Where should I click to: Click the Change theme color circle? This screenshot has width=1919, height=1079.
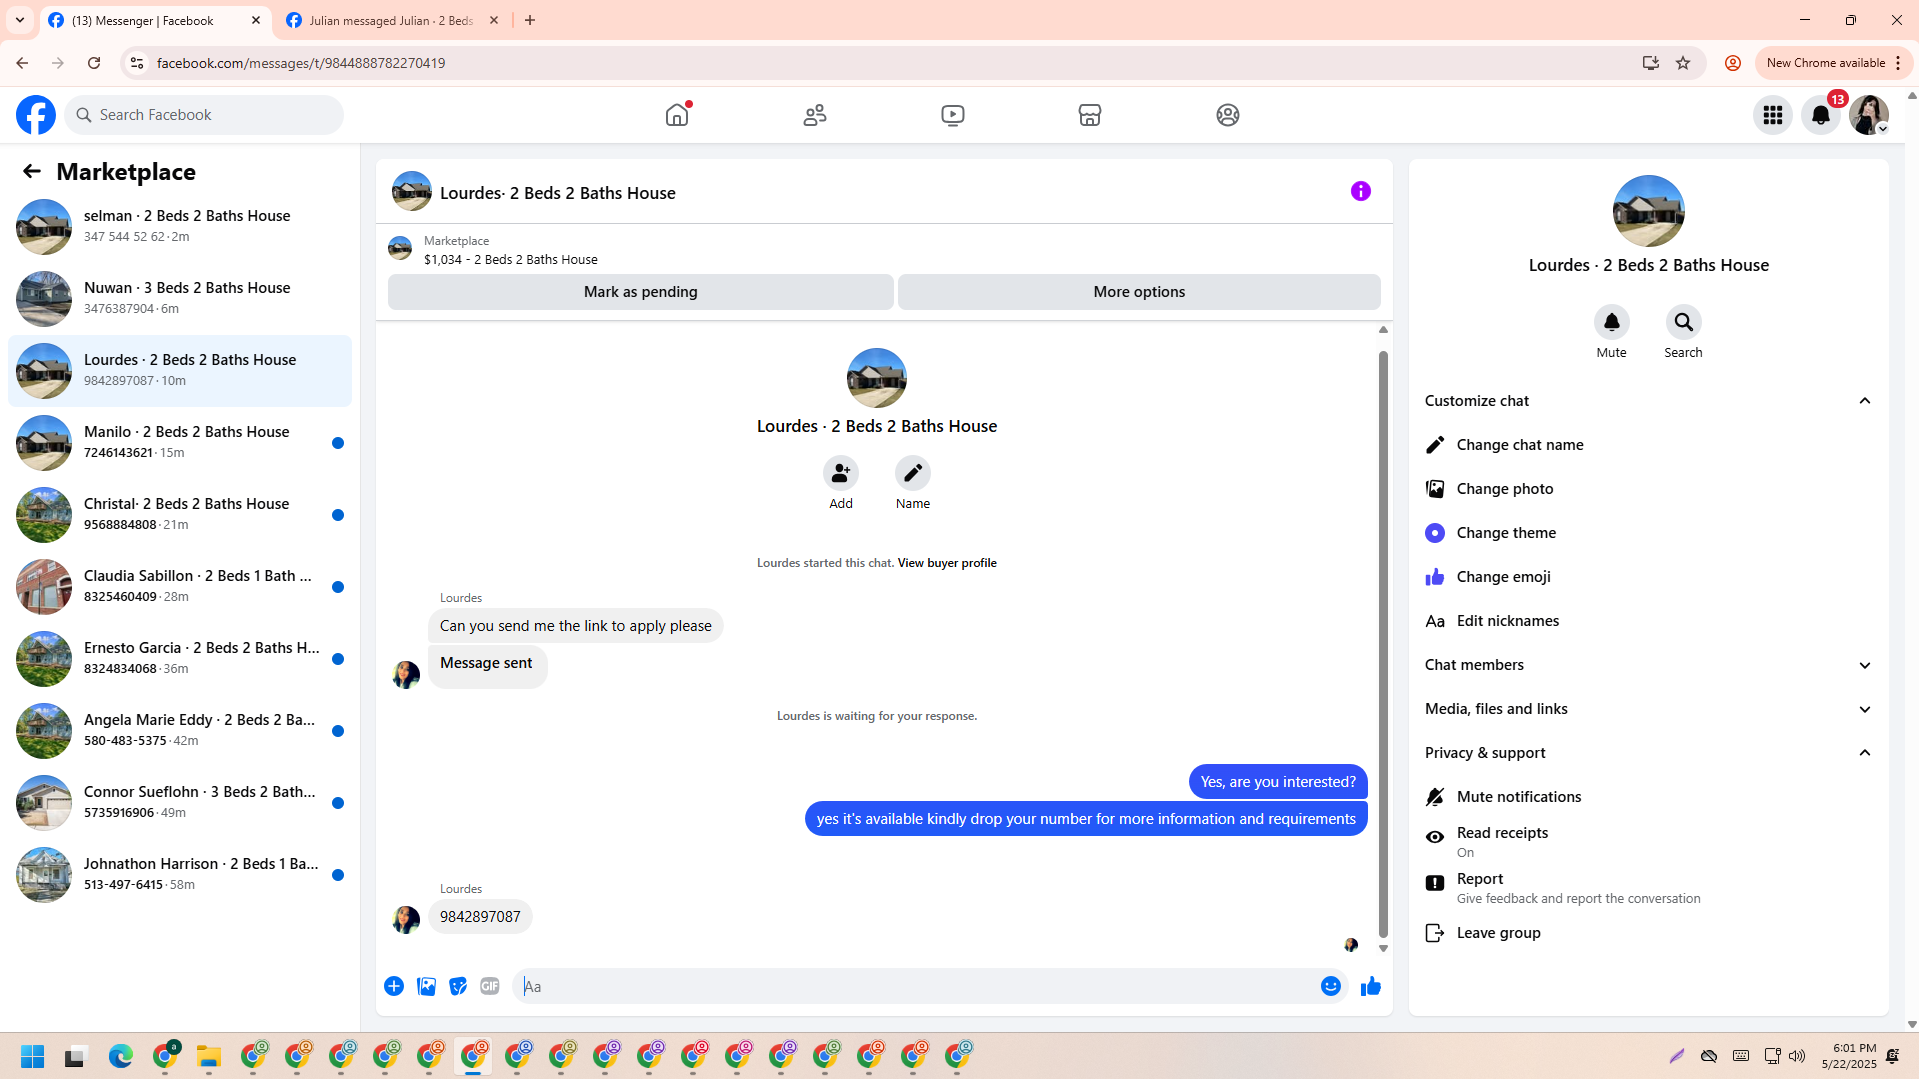click(1435, 533)
